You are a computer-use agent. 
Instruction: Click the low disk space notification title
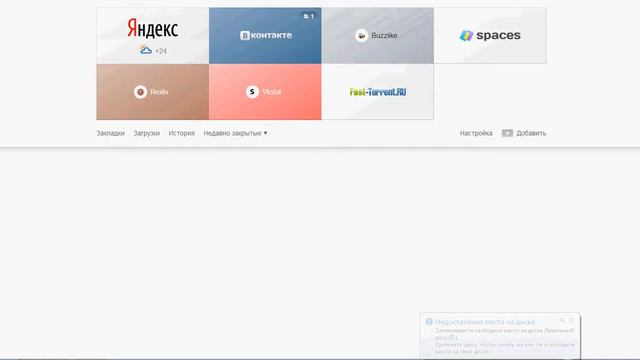click(x=485, y=322)
